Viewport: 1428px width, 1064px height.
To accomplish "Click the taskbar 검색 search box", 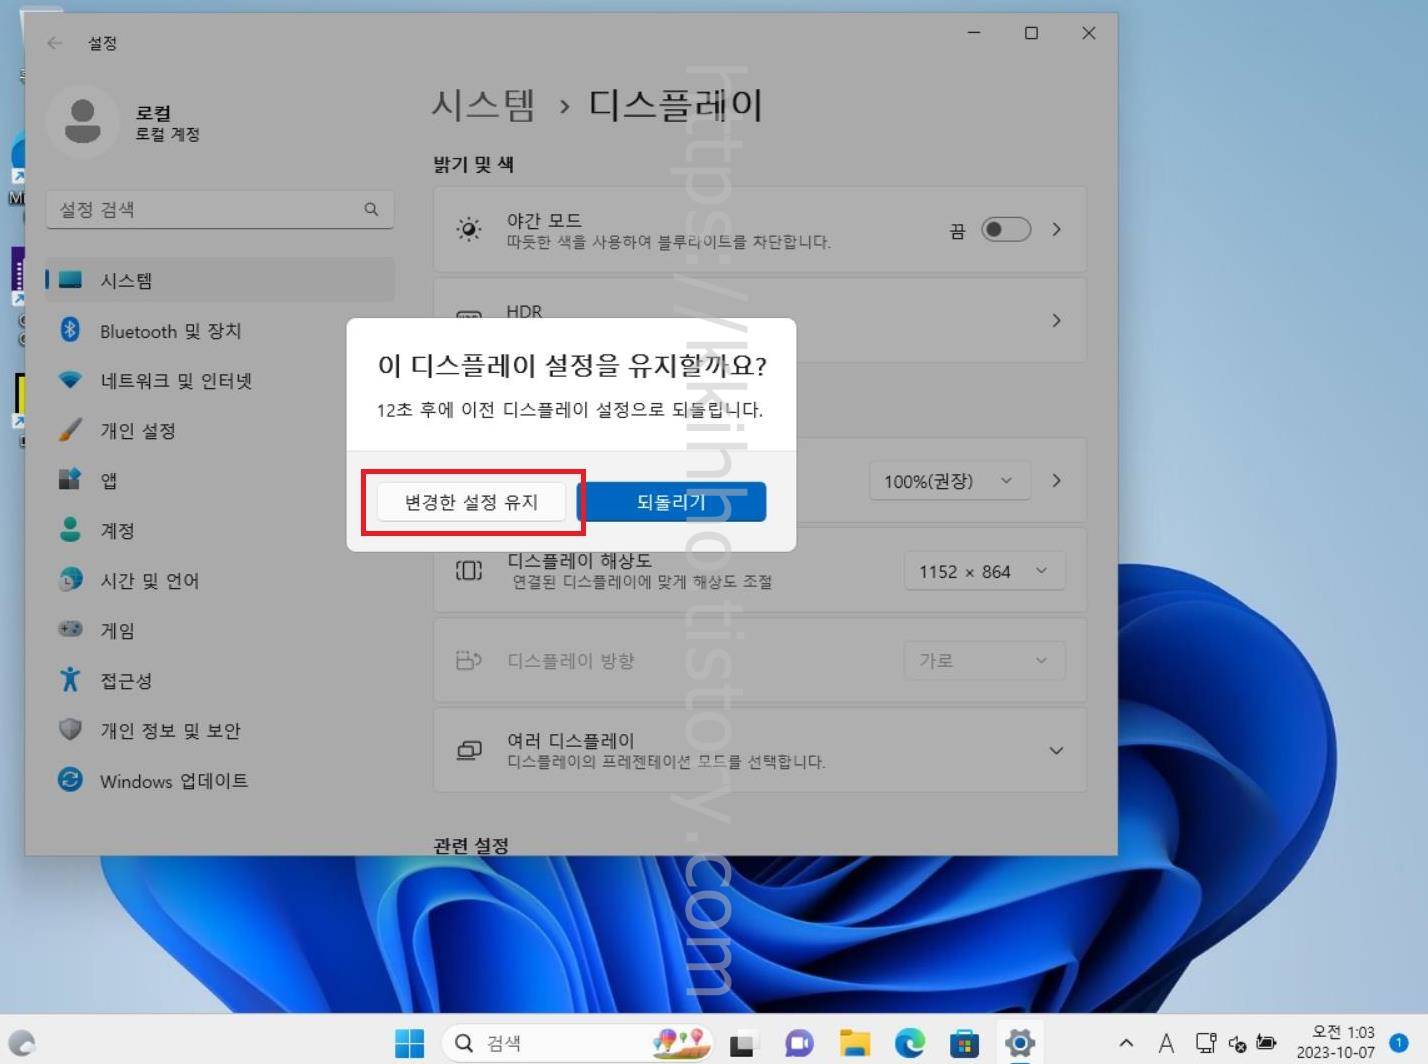I will (x=578, y=1043).
